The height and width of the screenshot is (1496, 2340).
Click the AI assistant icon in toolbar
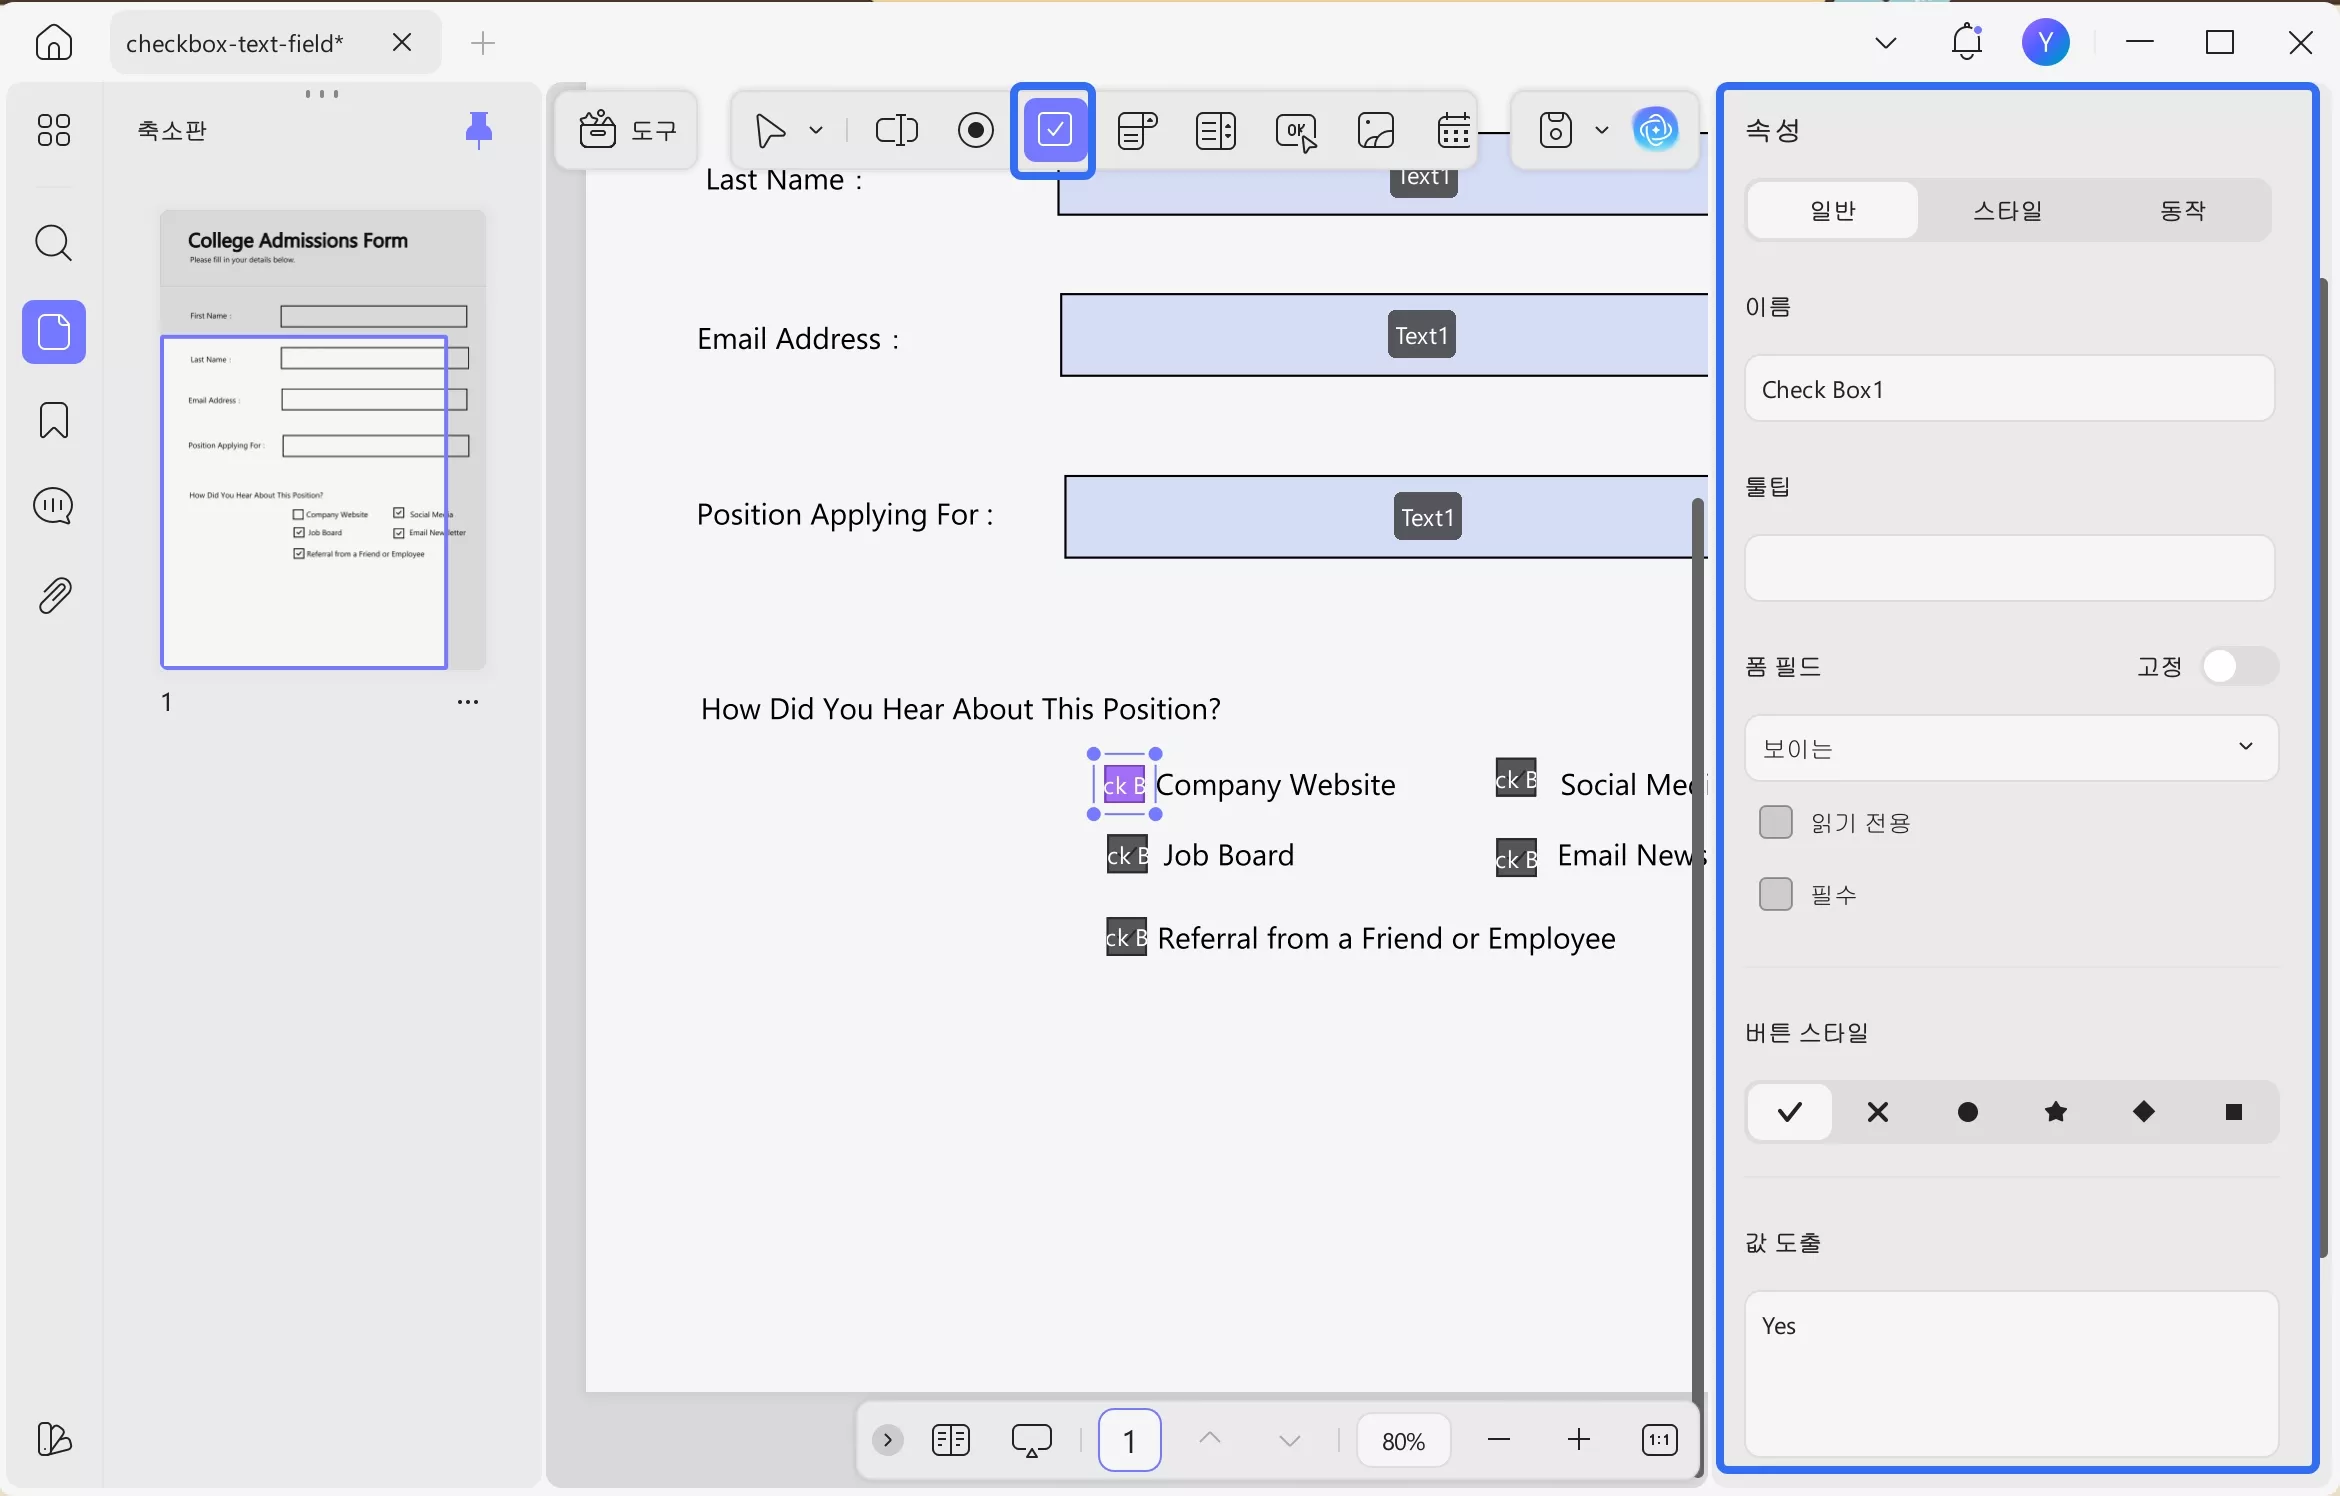click(1655, 130)
